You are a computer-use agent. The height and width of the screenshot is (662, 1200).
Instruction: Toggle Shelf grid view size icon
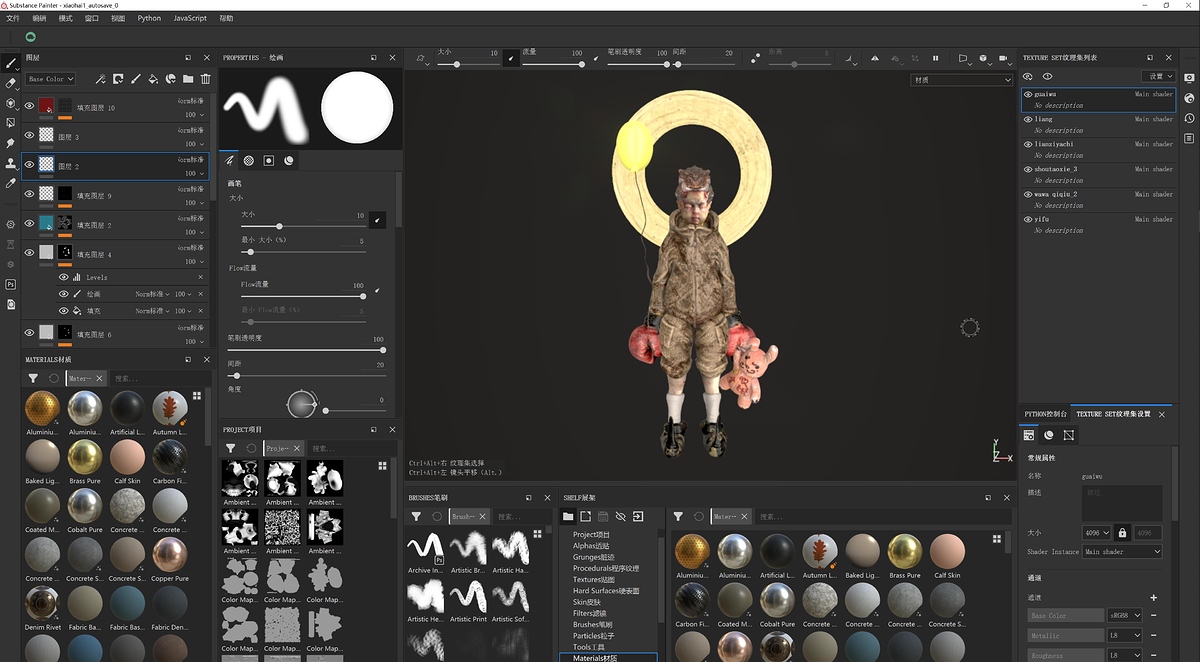(x=996, y=538)
